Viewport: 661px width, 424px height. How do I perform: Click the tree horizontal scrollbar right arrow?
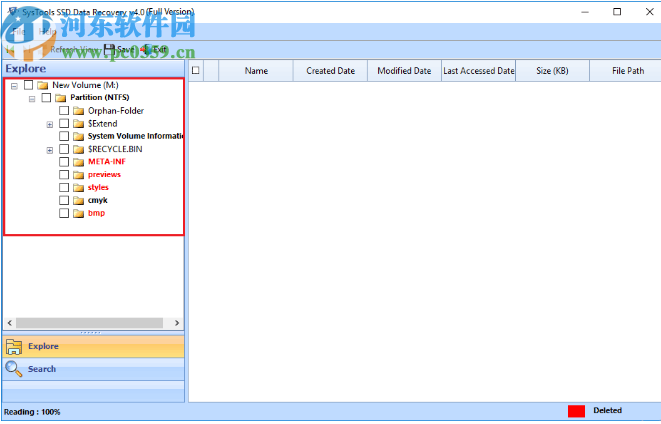(x=177, y=323)
